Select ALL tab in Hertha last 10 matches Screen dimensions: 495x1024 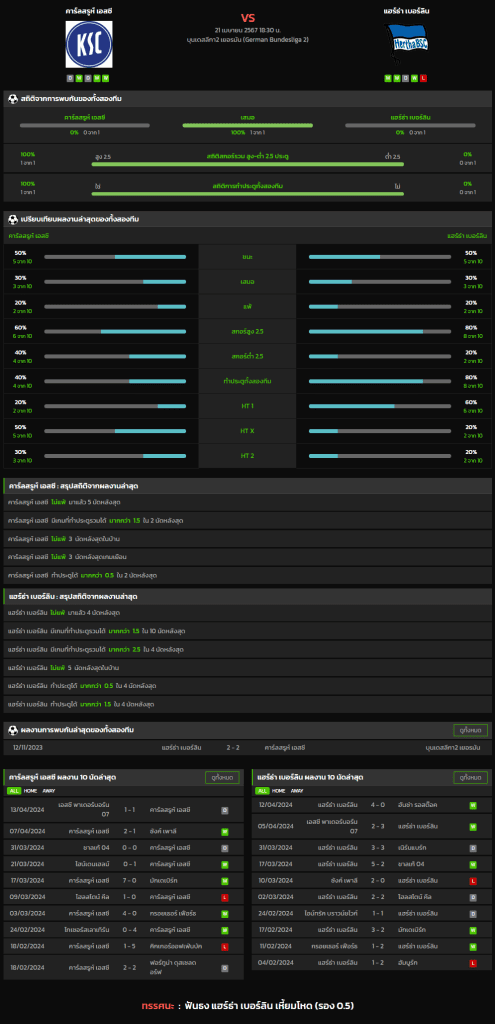coord(262,791)
